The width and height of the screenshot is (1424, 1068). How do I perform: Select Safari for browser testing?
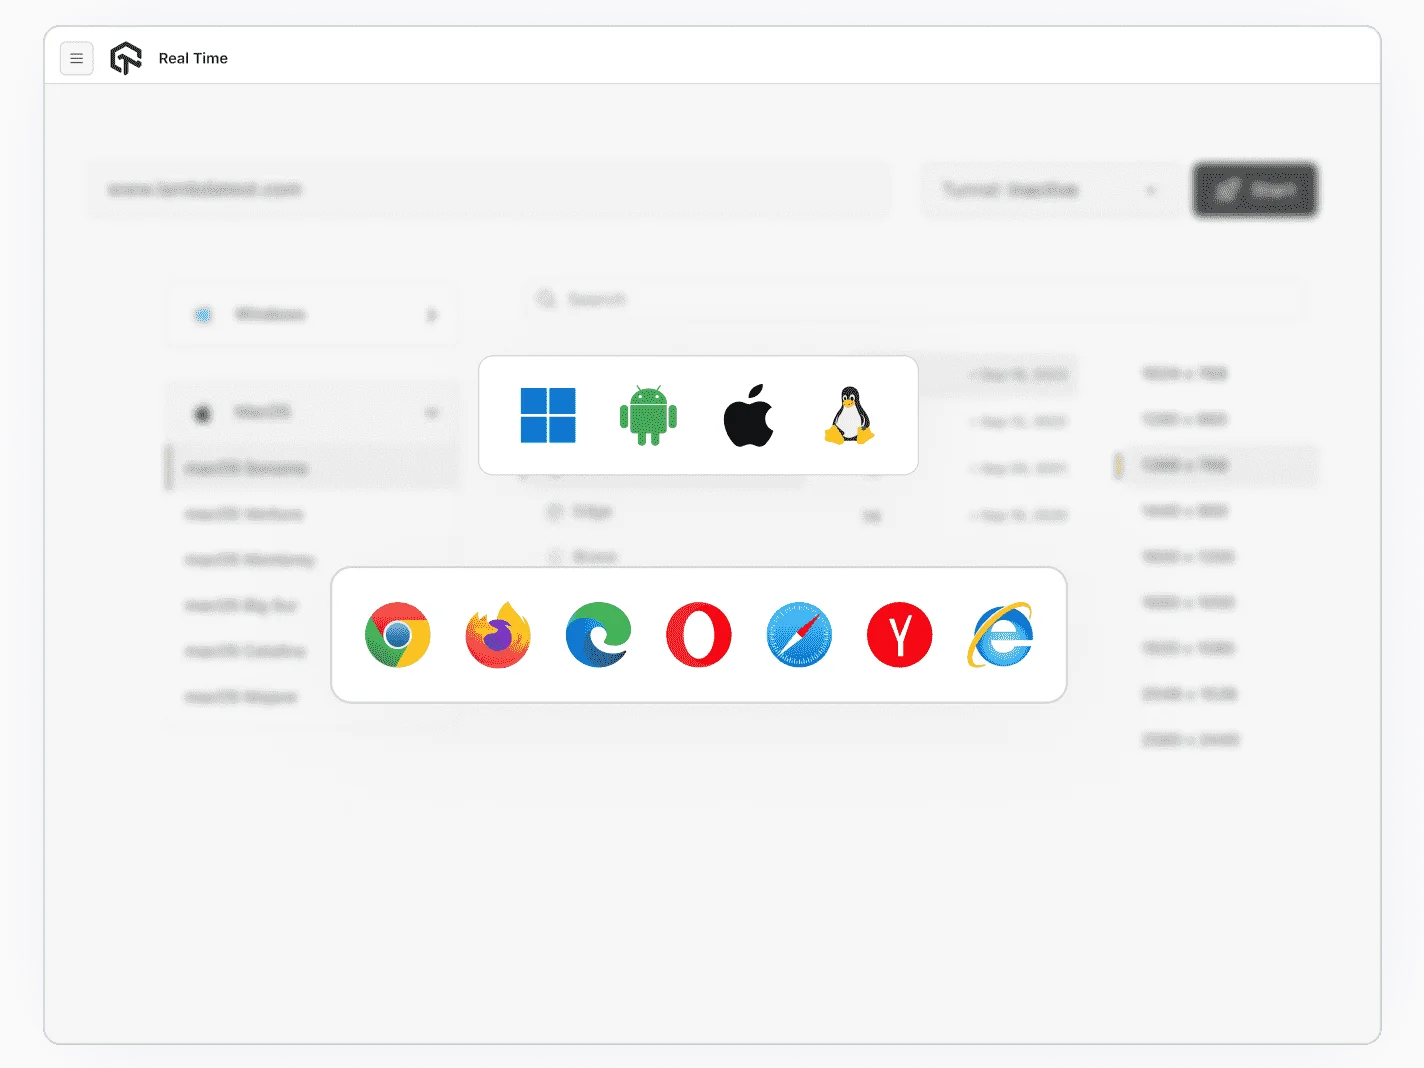pyautogui.click(x=799, y=635)
